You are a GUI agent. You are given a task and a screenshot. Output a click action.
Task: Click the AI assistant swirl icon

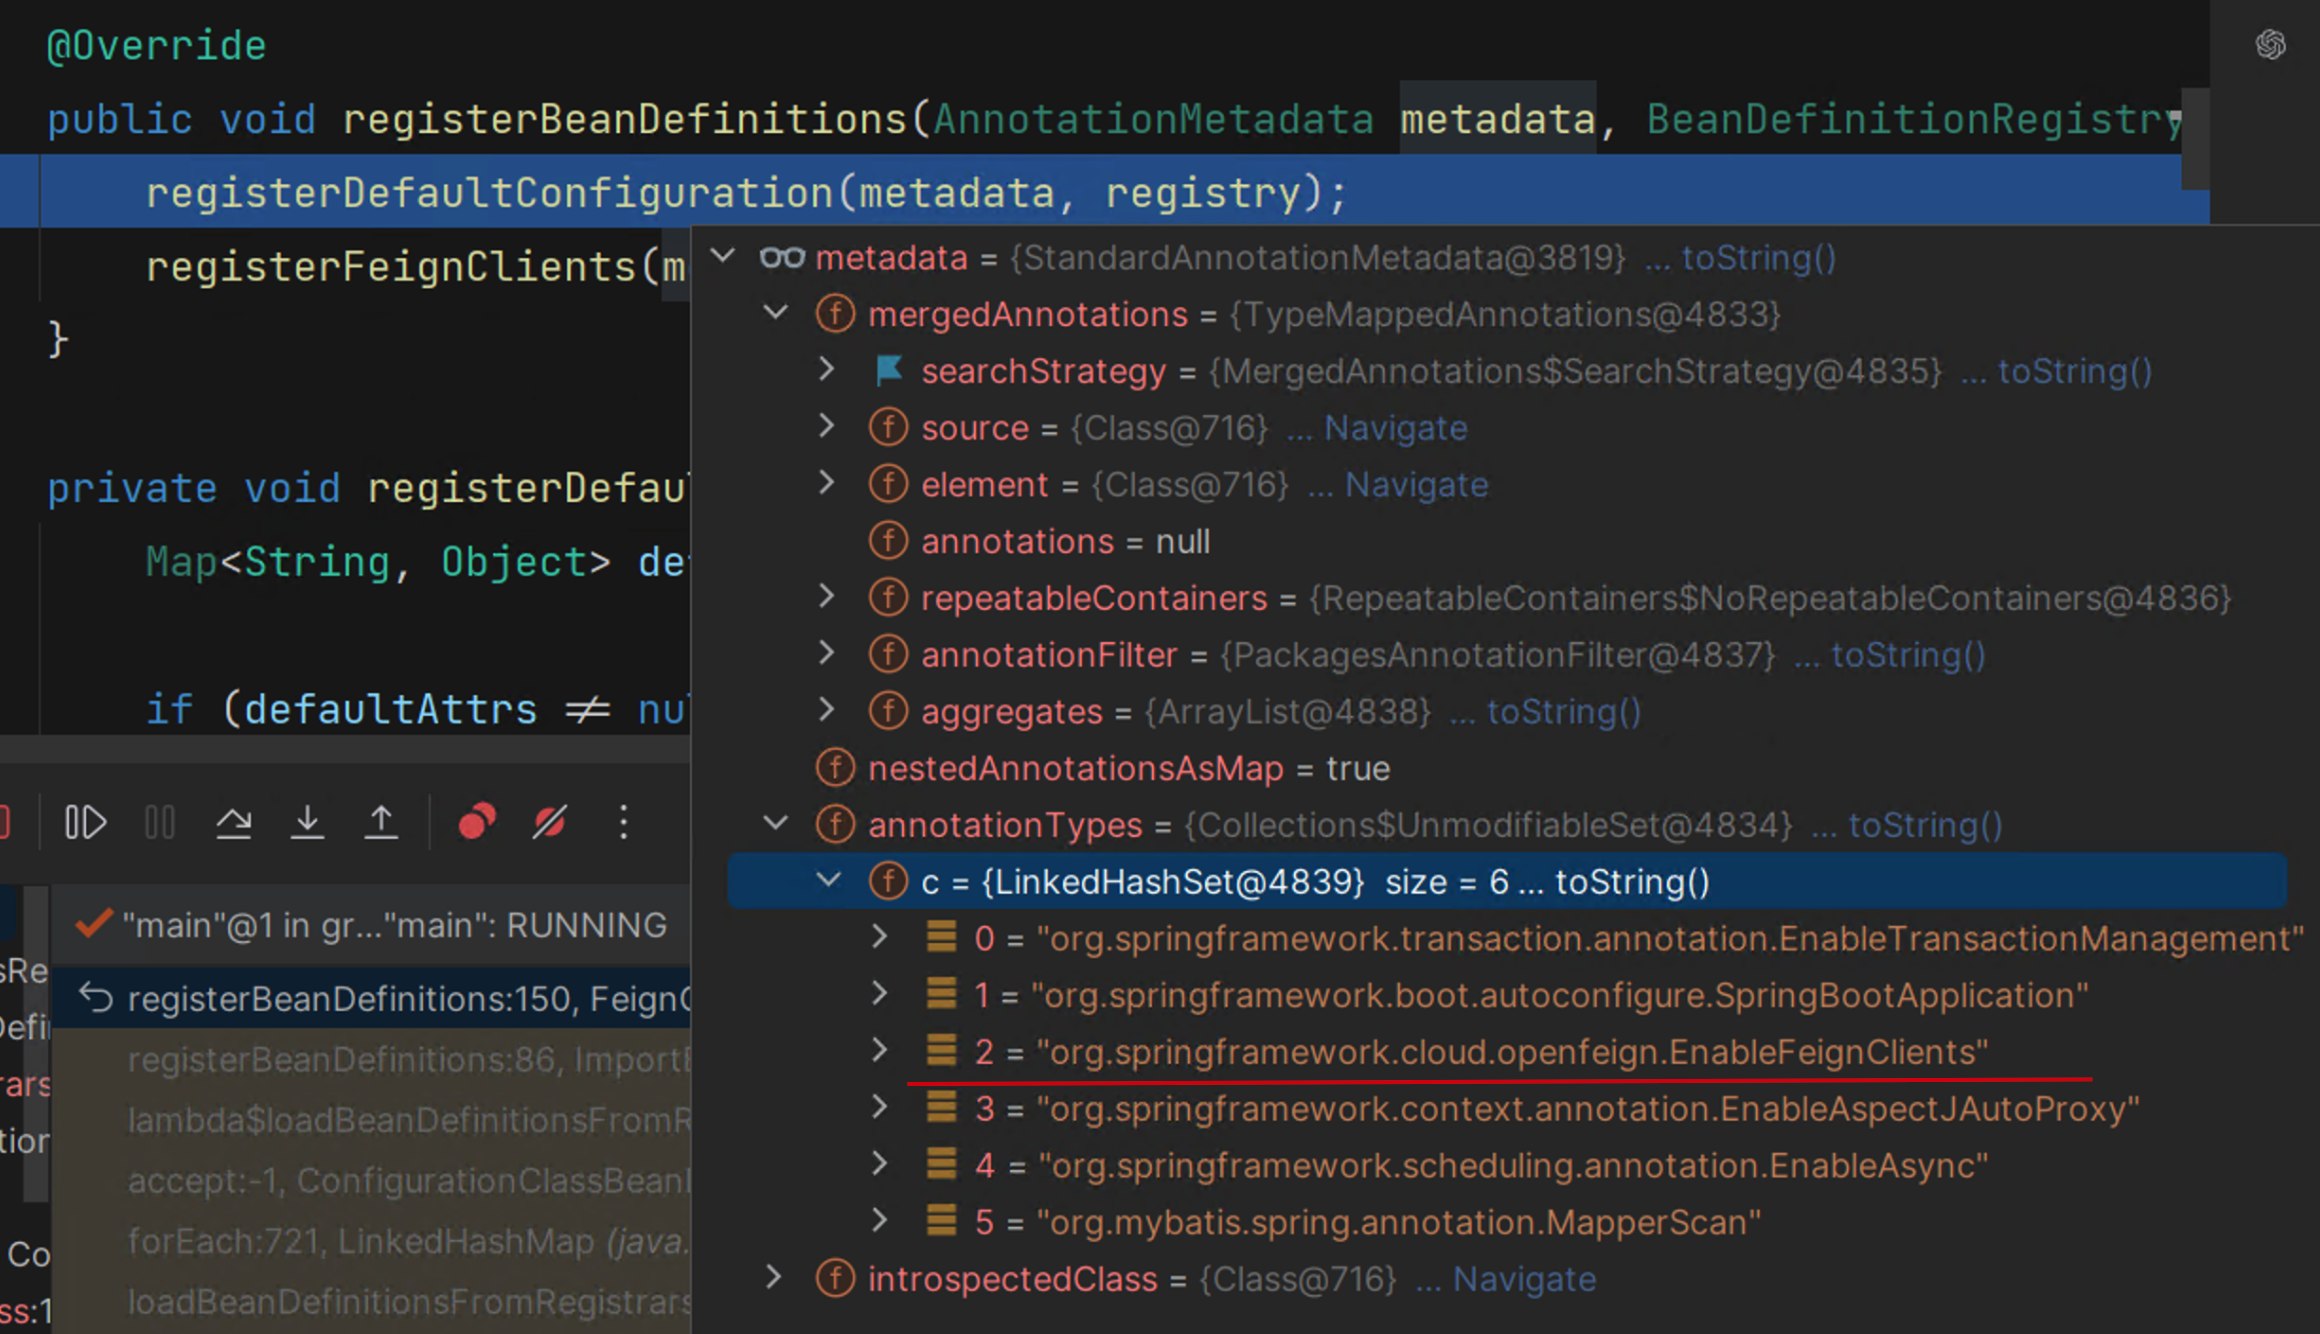click(2271, 44)
